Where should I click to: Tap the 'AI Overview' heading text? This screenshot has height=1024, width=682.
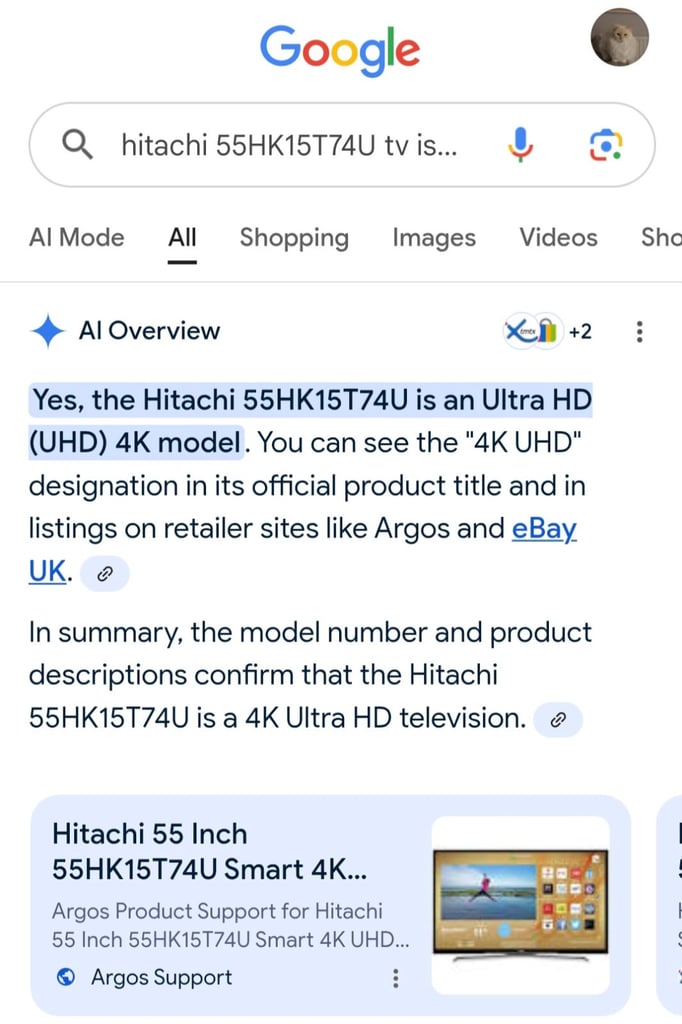click(149, 331)
